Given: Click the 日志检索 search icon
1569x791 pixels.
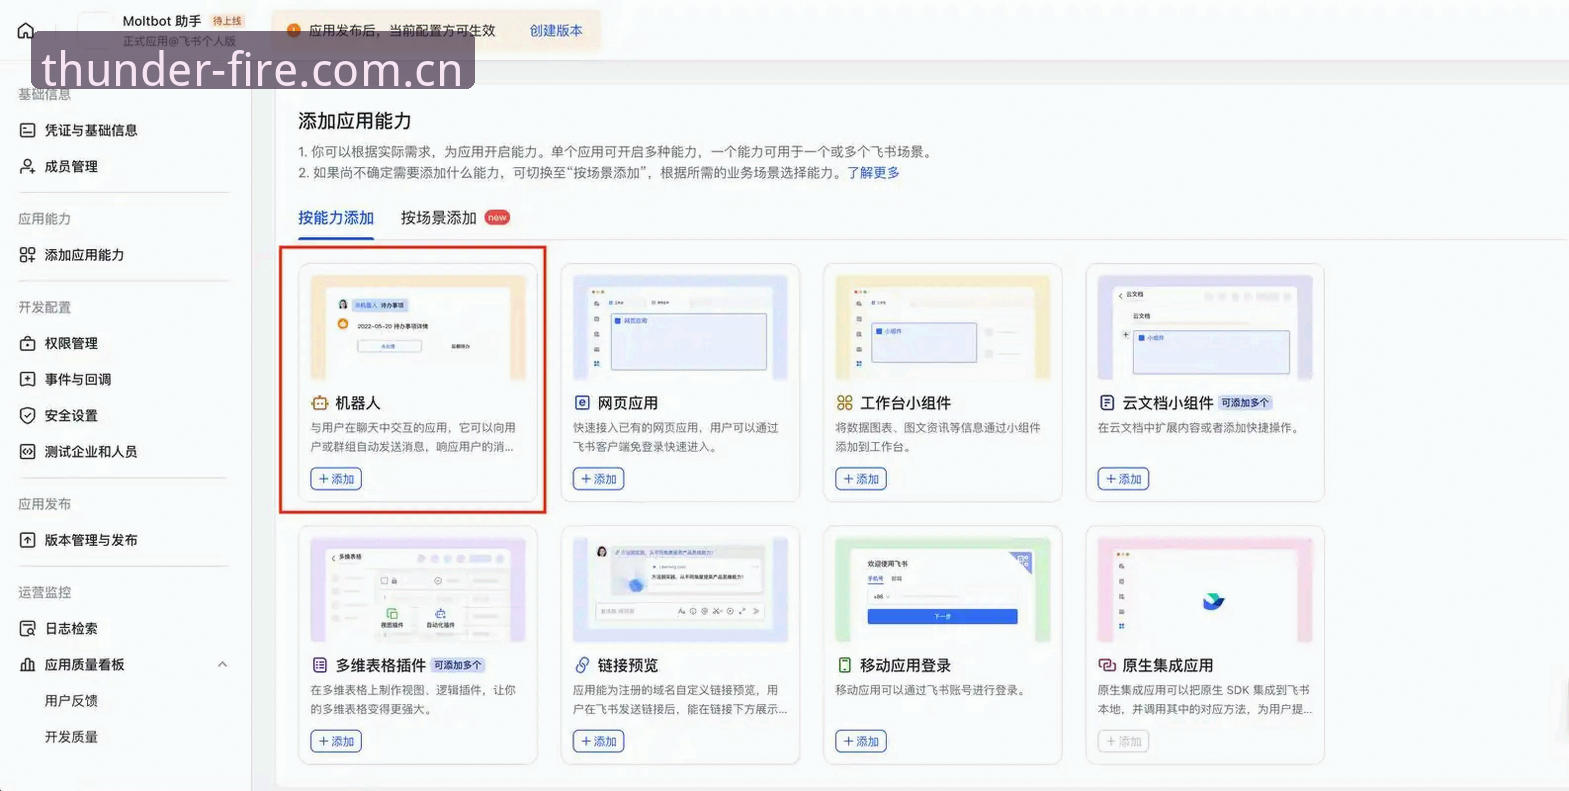Looking at the screenshot, I should [x=27, y=628].
